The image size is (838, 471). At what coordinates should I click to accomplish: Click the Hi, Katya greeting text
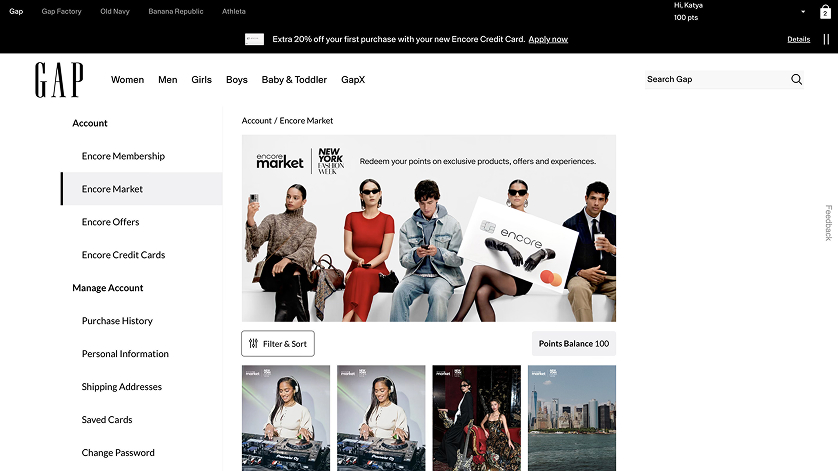click(x=688, y=5)
